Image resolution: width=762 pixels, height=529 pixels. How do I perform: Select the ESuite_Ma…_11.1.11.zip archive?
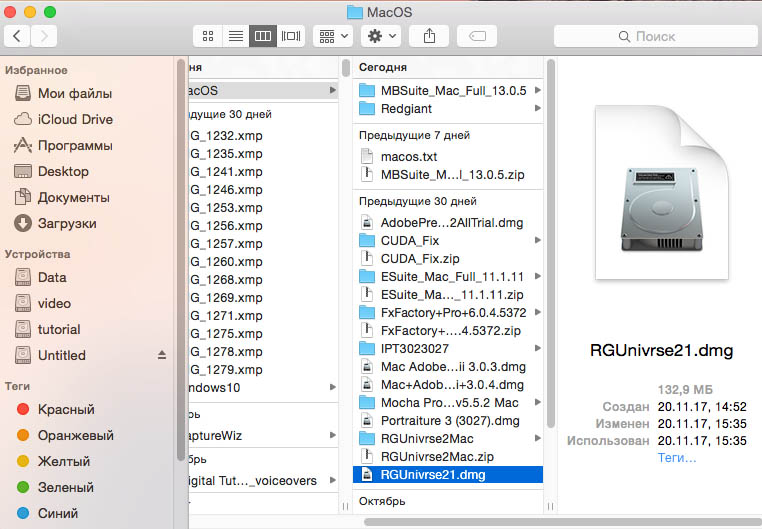click(448, 294)
